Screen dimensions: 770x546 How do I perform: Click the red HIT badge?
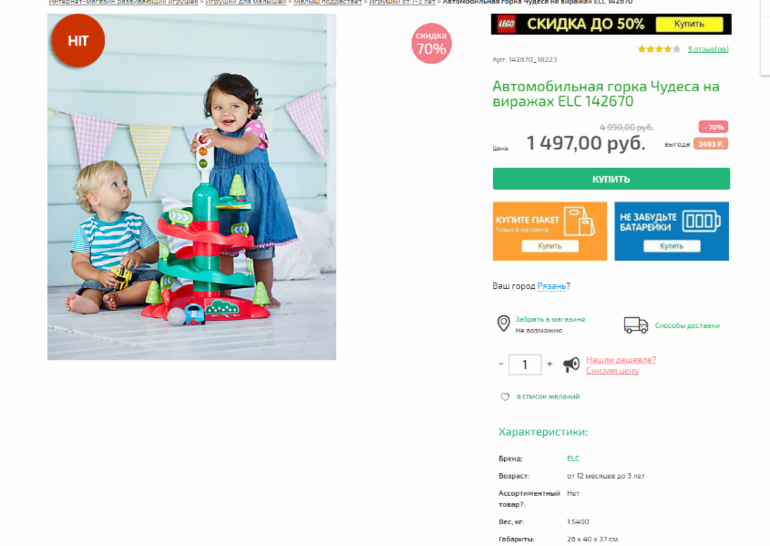[78, 41]
